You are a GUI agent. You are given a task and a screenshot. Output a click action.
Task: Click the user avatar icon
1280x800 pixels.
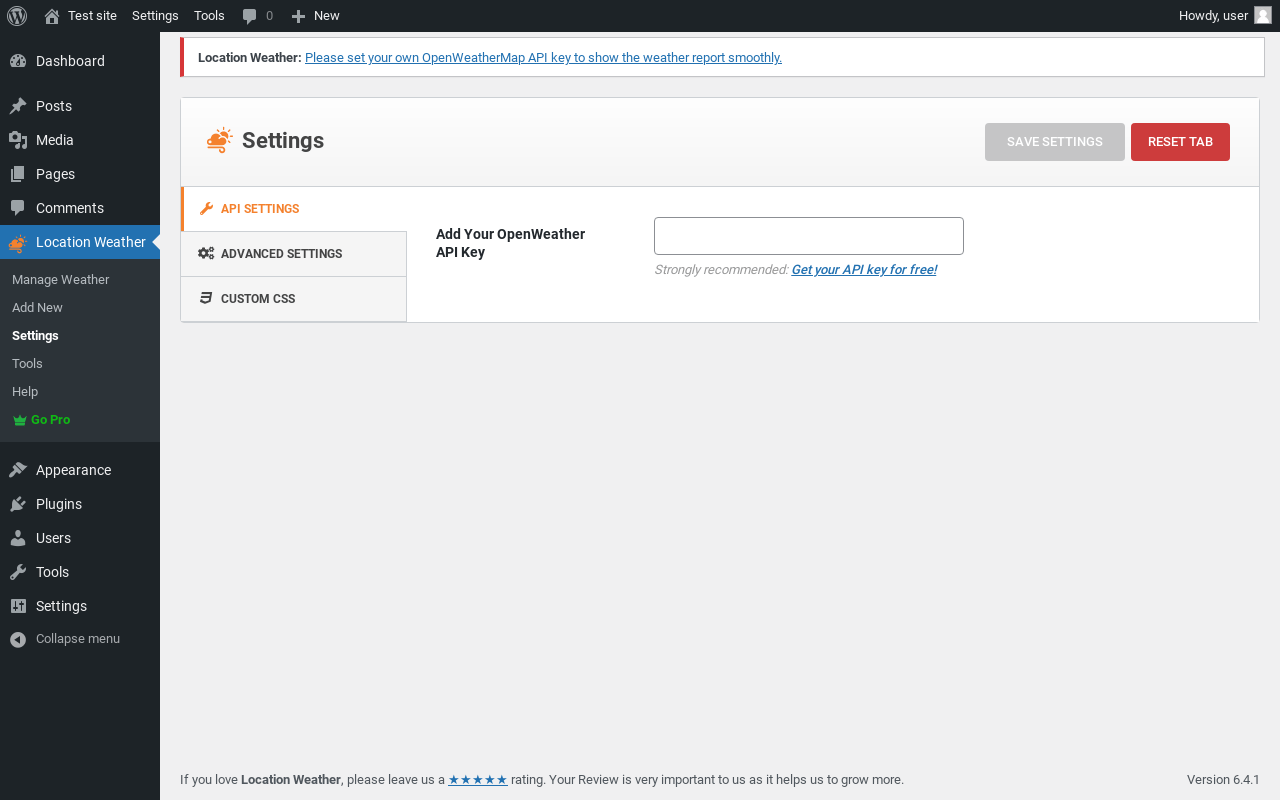[x=1263, y=15]
